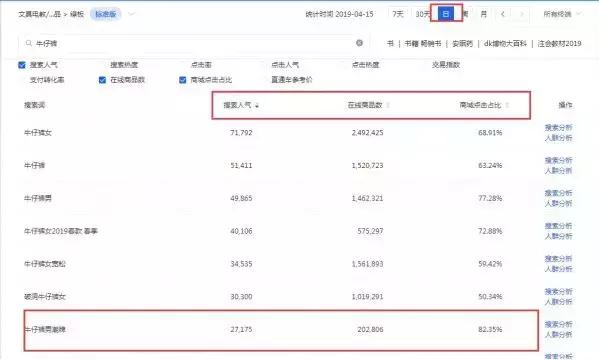
Task: Uncheck the 商城点击占比 checkbox
Action: (x=183, y=80)
